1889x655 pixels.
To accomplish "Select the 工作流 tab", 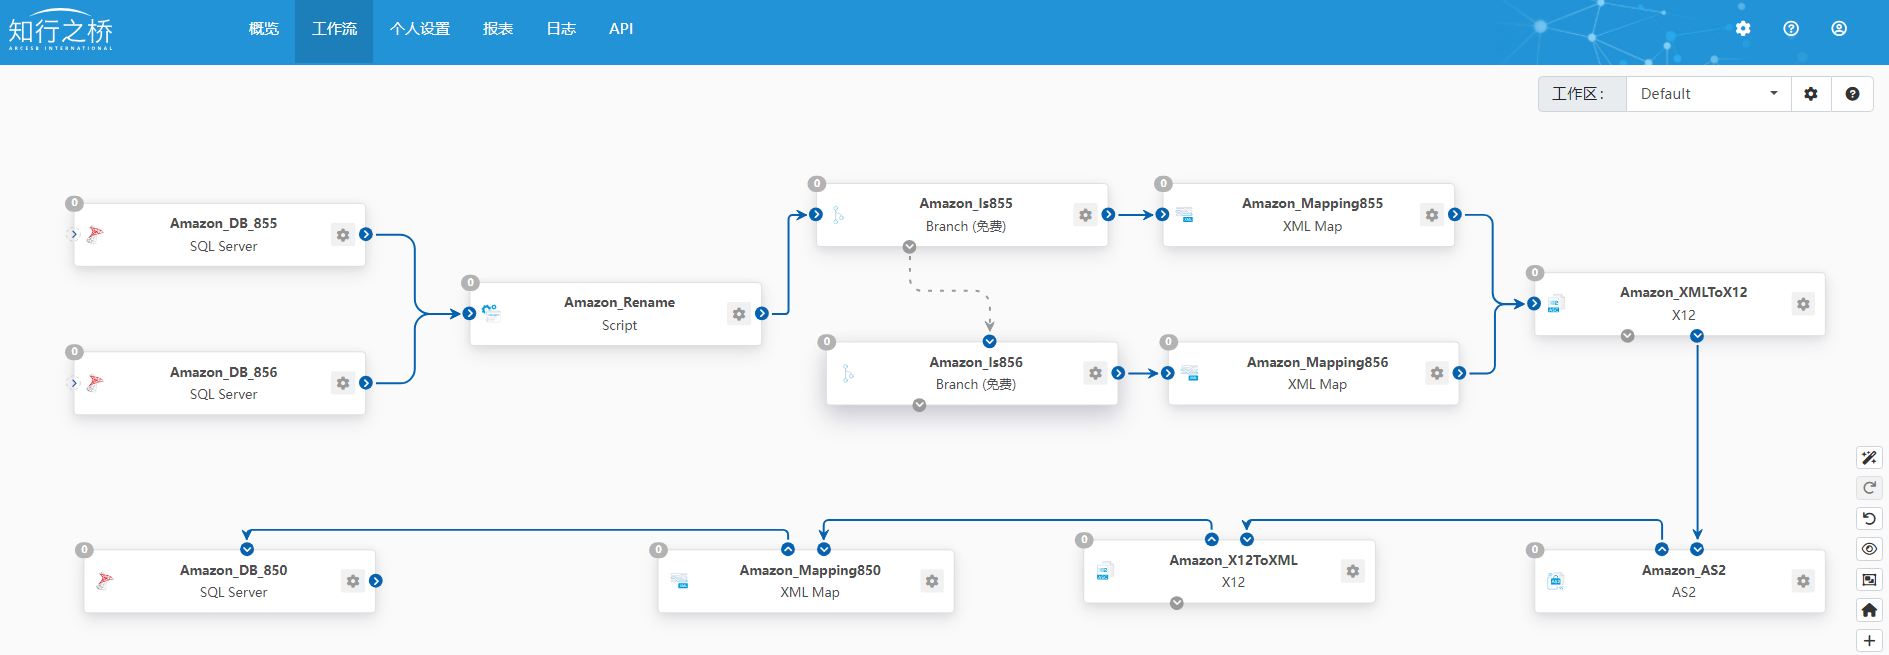I will [x=334, y=29].
